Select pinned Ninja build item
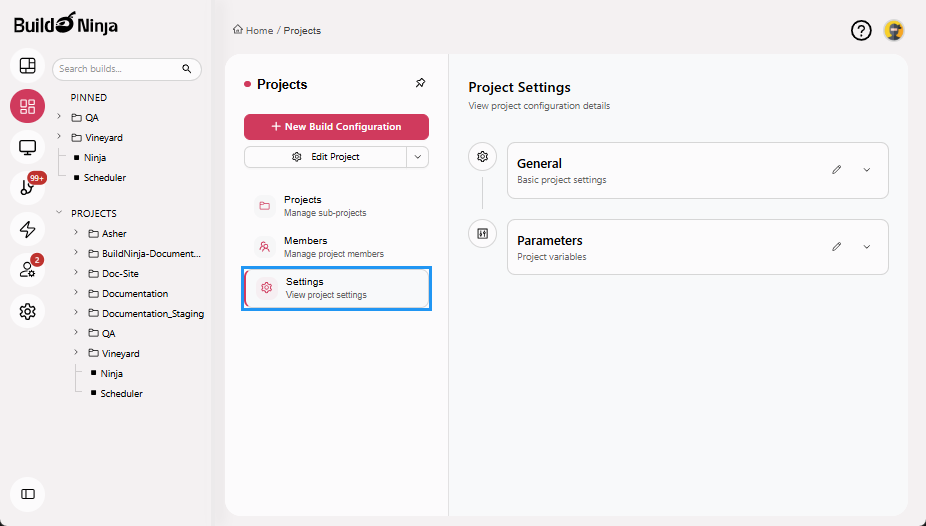 tap(94, 158)
